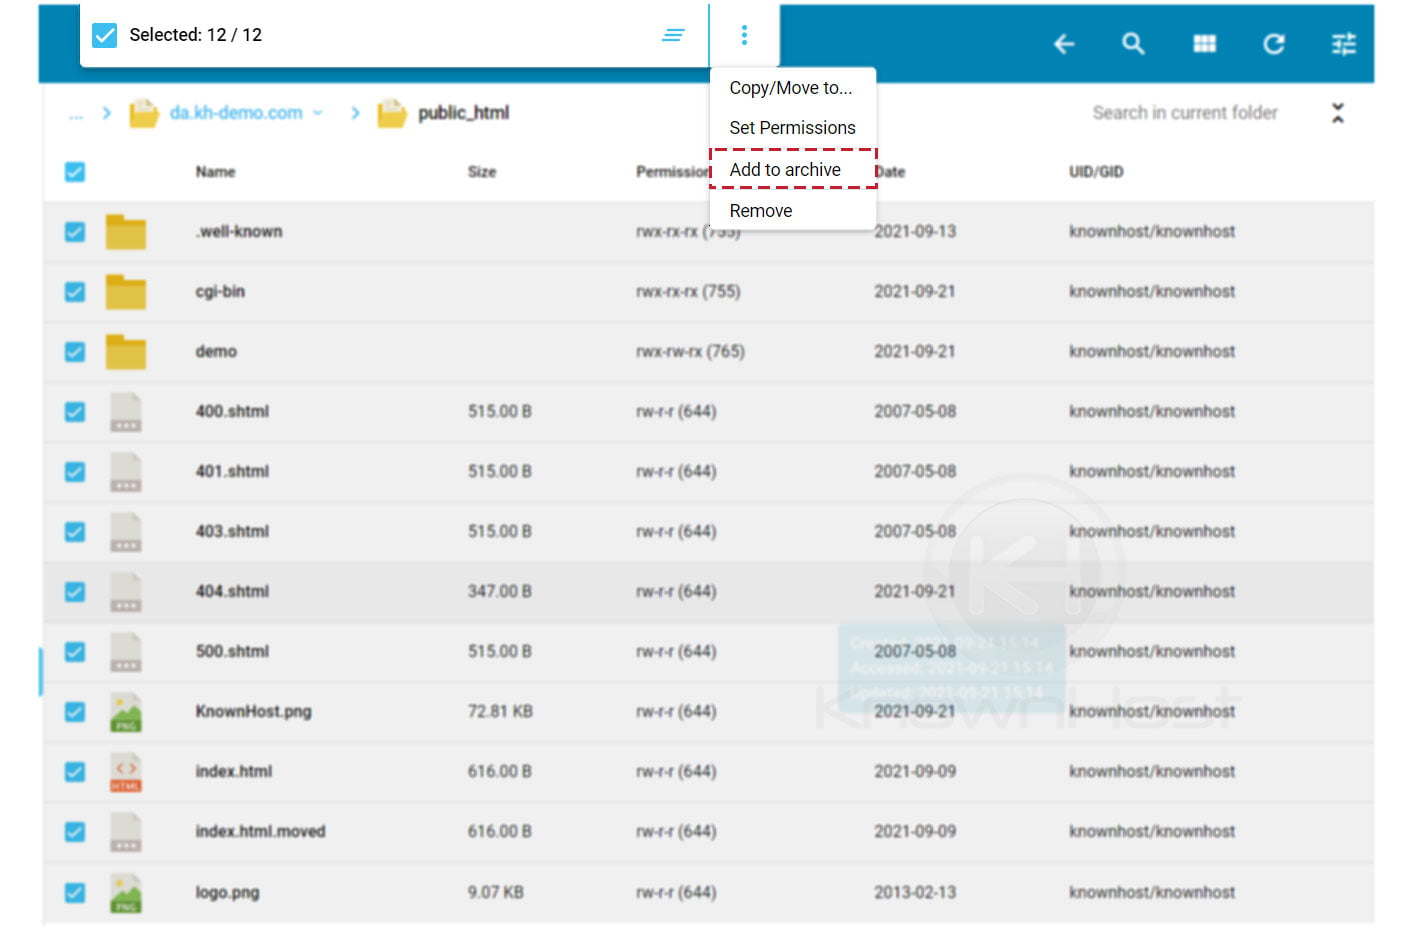This screenshot has height=931, width=1413.
Task: Click the HTML icon next to index.html
Action: point(125,771)
